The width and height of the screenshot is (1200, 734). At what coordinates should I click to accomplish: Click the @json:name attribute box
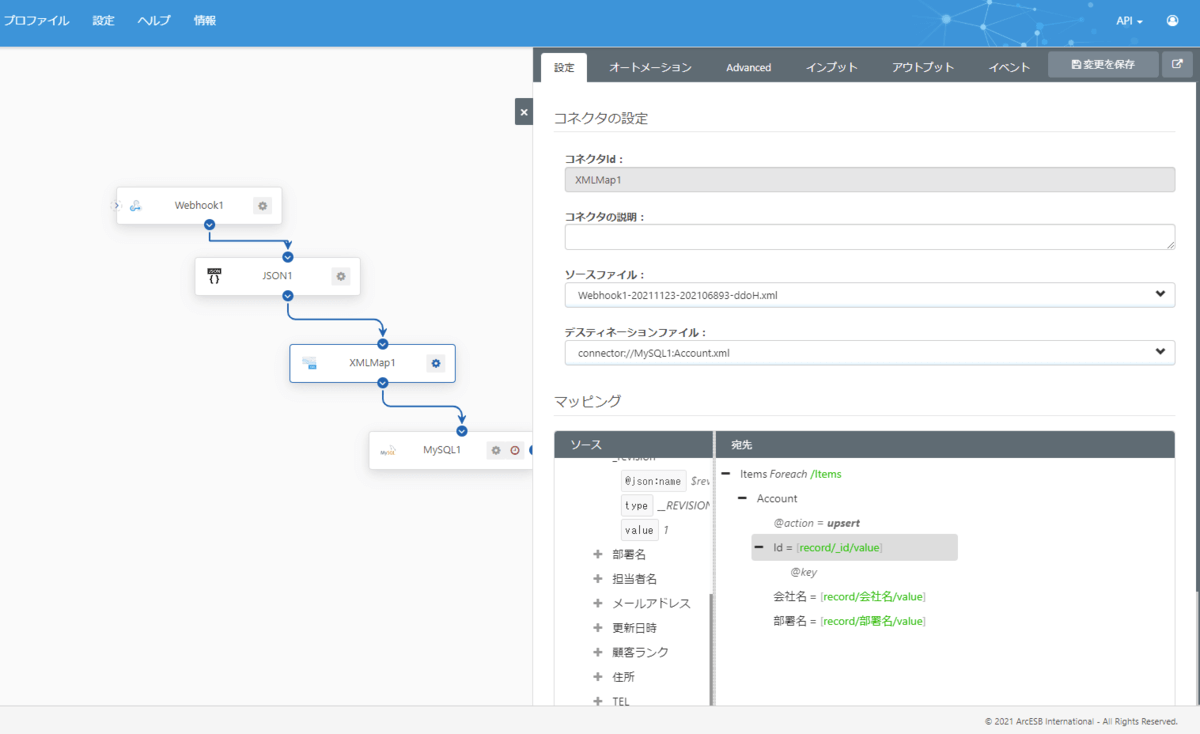pyautogui.click(x=654, y=480)
